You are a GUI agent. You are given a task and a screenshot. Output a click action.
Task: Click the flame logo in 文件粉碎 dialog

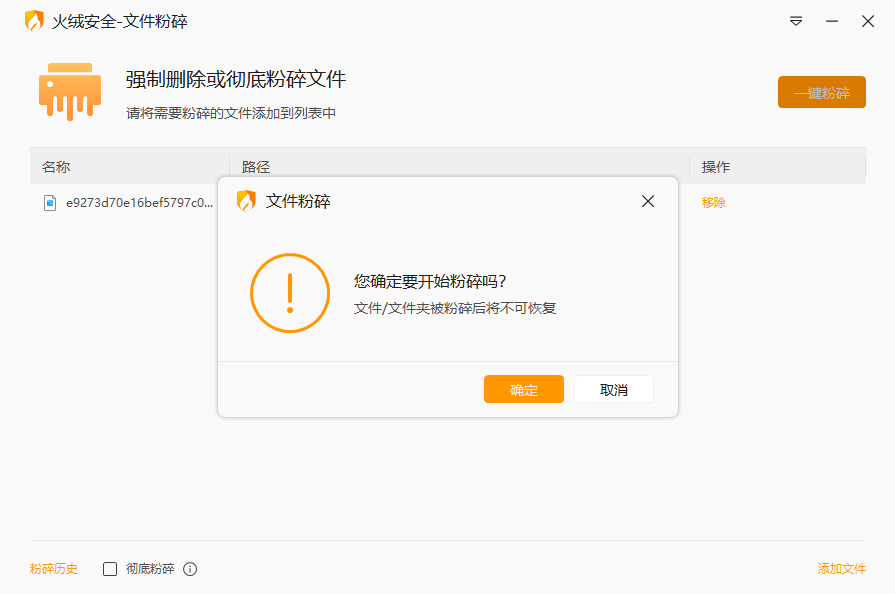point(246,201)
